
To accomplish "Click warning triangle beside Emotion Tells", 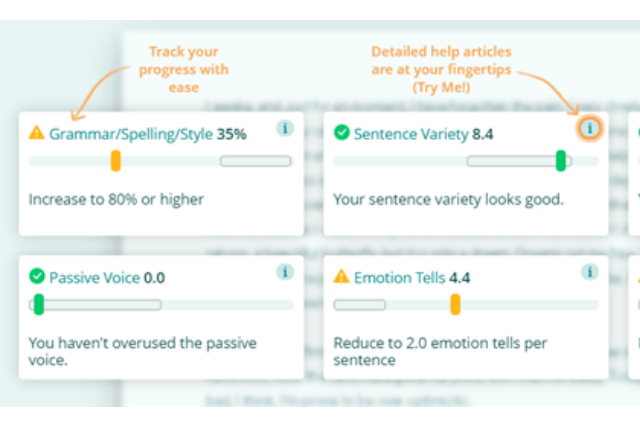I will [x=341, y=276].
